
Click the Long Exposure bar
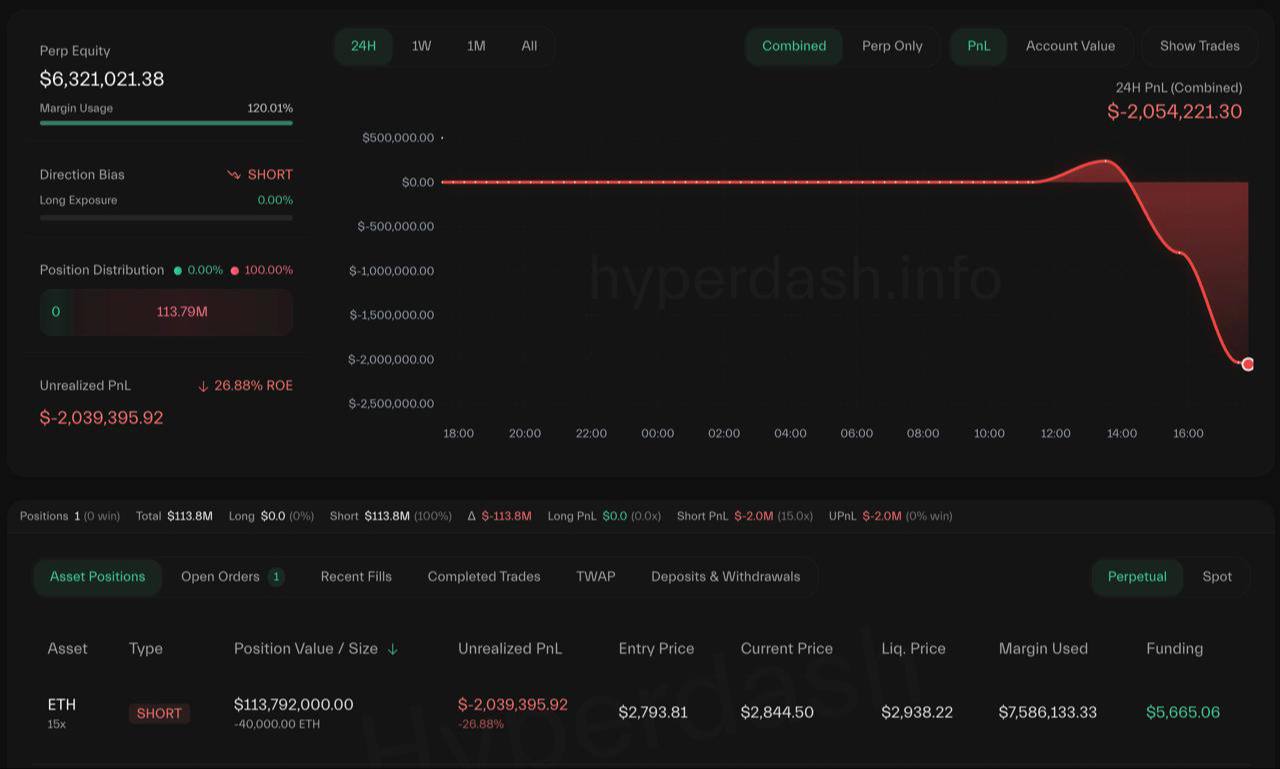[166, 217]
